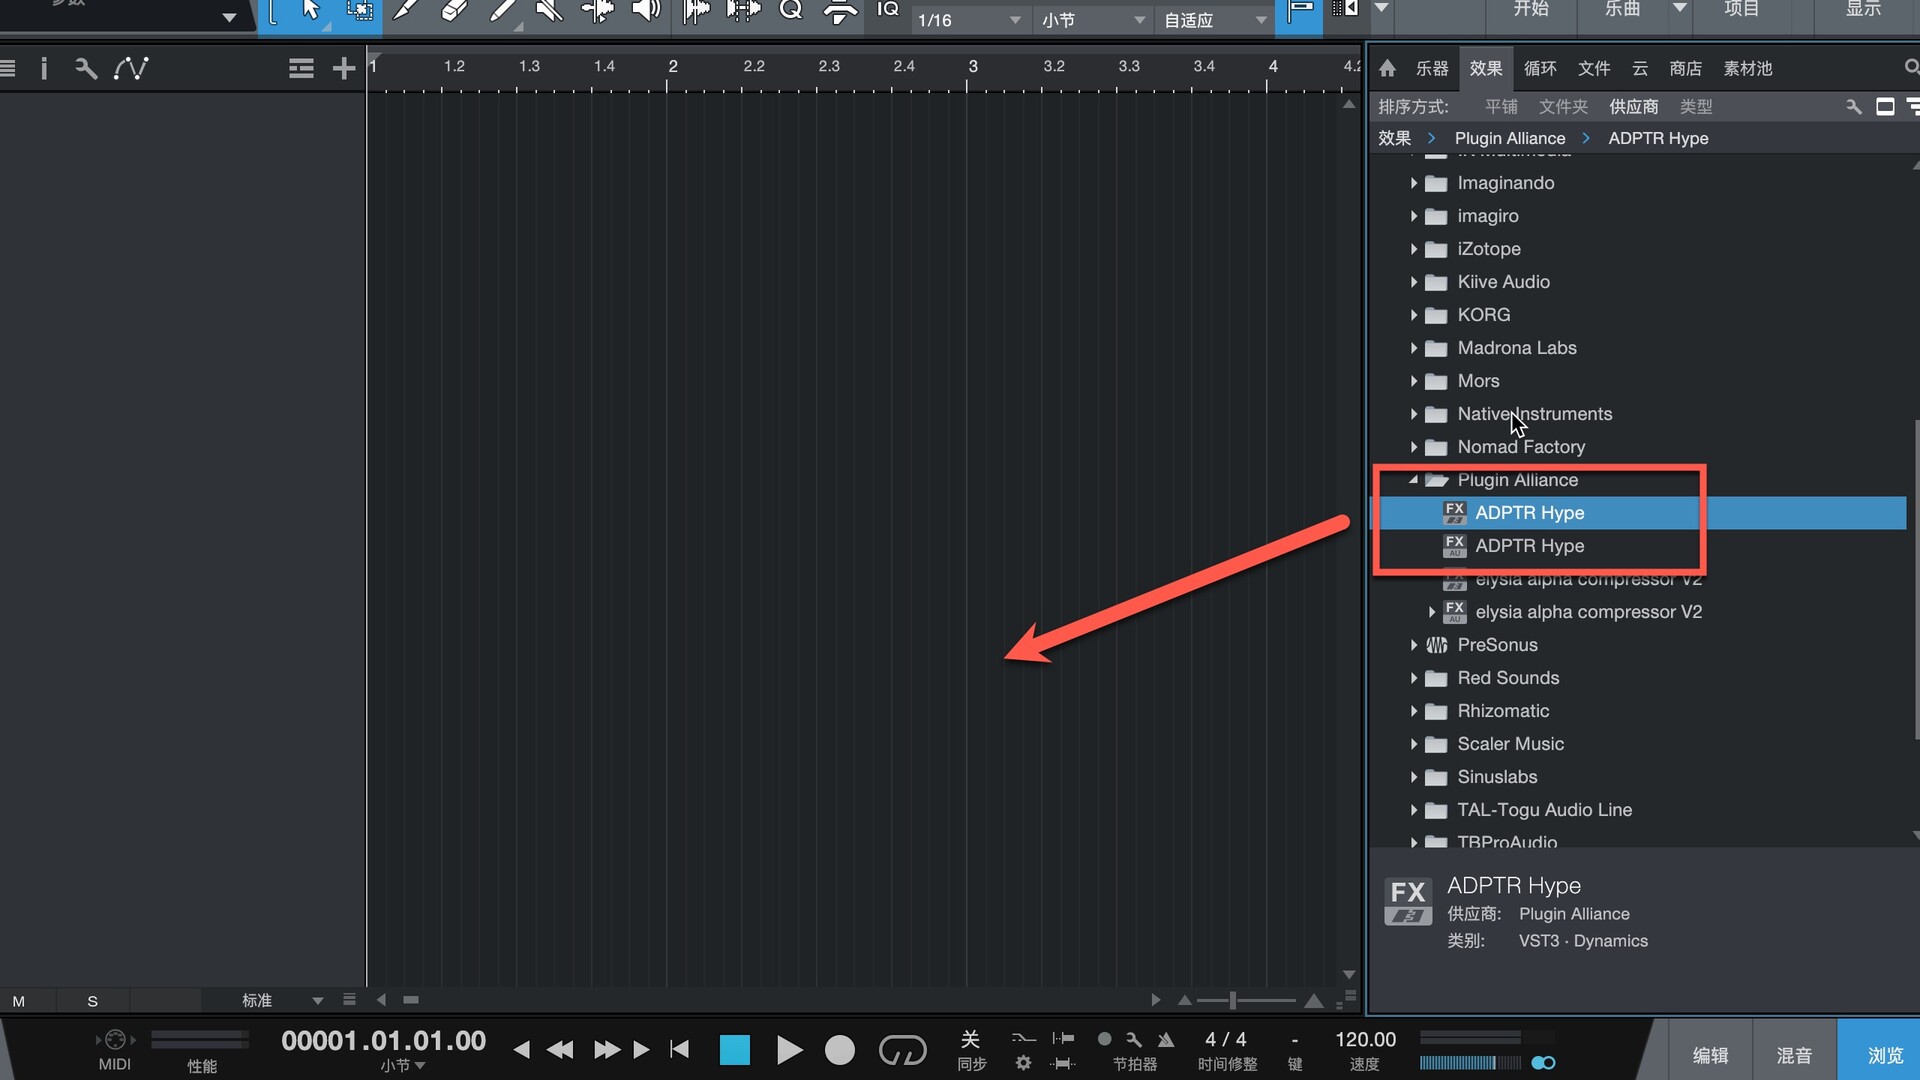Toggle the metronome click icon

(1166, 1039)
